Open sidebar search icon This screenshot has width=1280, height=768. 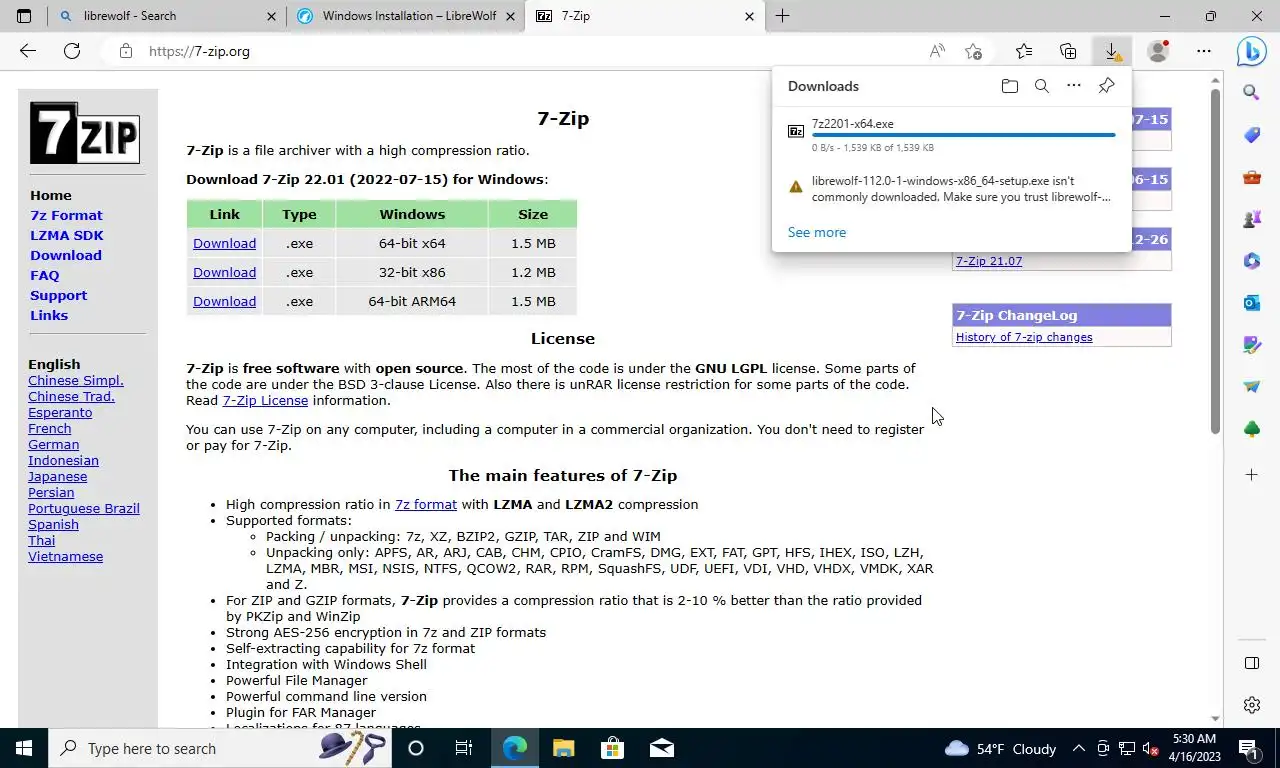tap(1252, 93)
